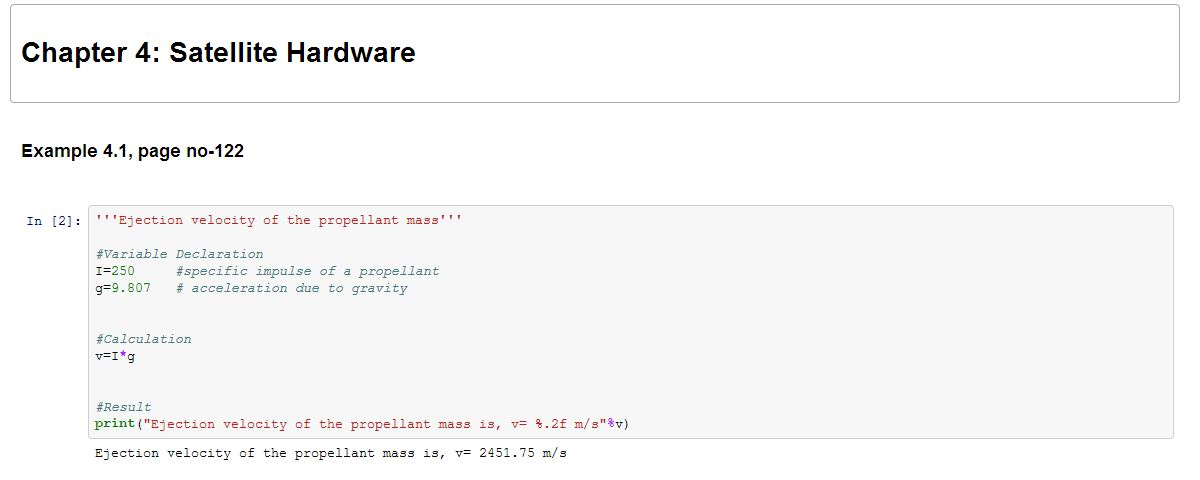Click the "Chapter 4: Satellite Hardware" heading

pyautogui.click(x=218, y=53)
